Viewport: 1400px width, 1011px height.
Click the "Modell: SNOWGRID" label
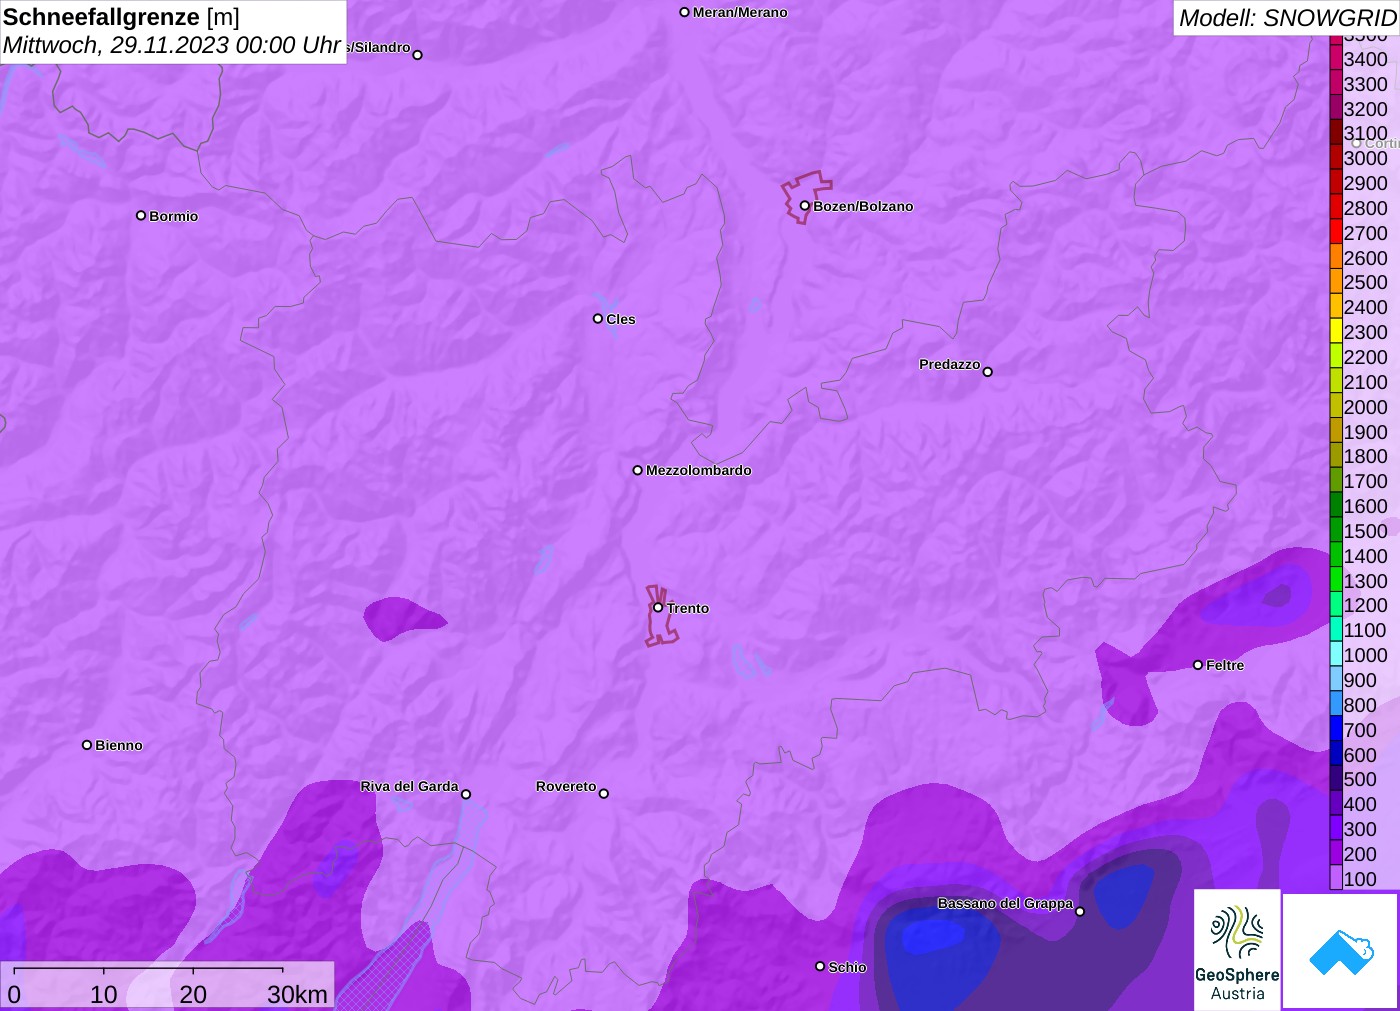click(1287, 18)
